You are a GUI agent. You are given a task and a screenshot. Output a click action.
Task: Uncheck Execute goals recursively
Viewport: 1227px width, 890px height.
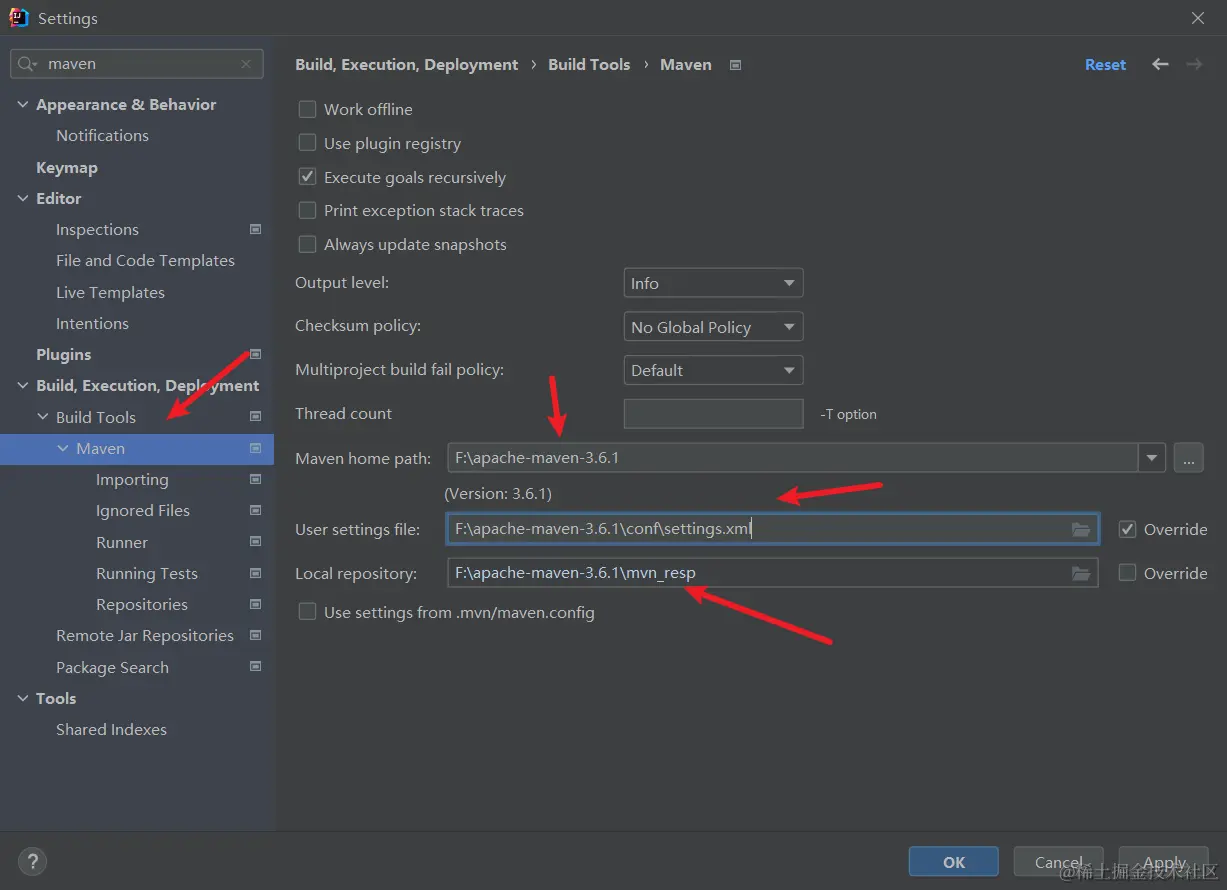point(308,177)
